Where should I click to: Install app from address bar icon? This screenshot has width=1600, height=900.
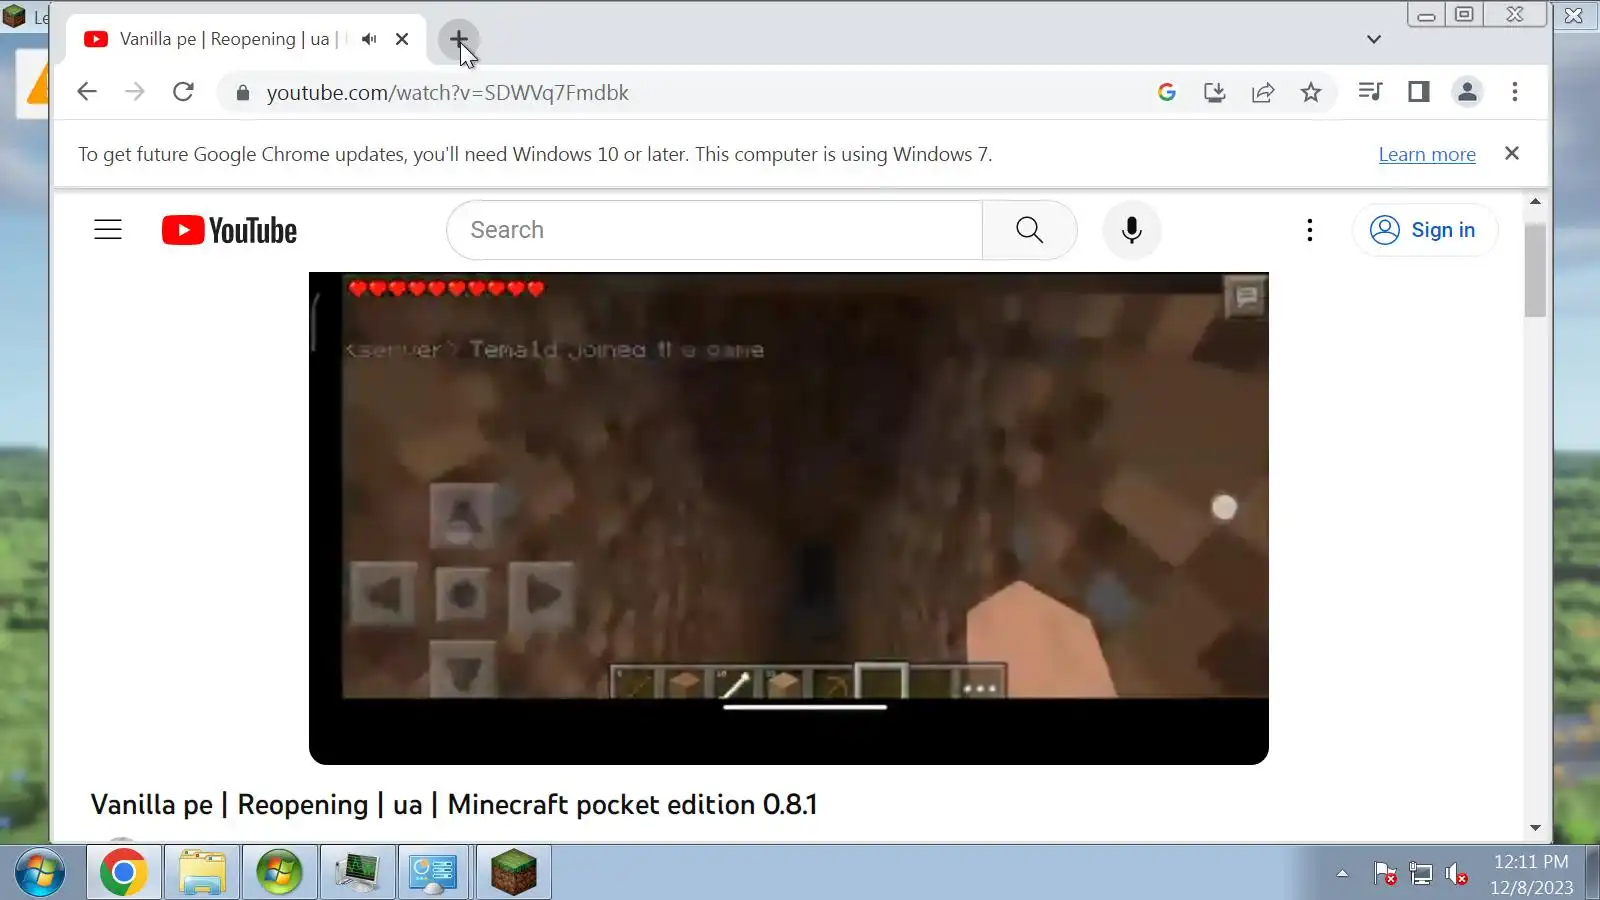1214,92
